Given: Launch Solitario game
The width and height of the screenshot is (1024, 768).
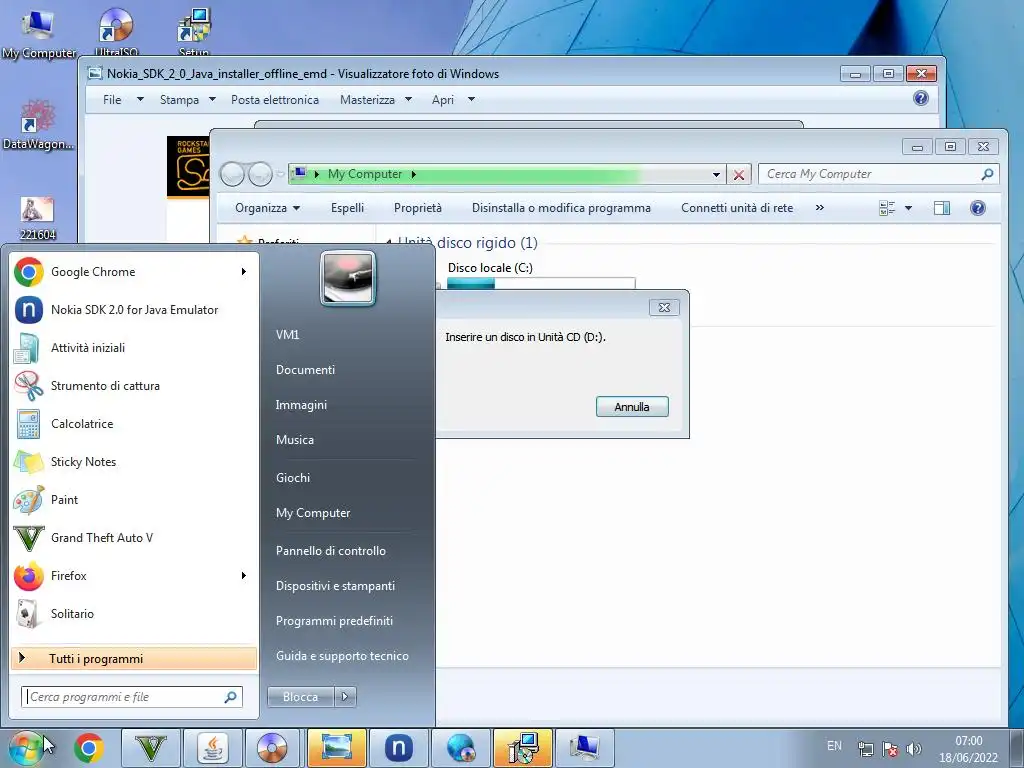Looking at the screenshot, I should click(x=134, y=613).
